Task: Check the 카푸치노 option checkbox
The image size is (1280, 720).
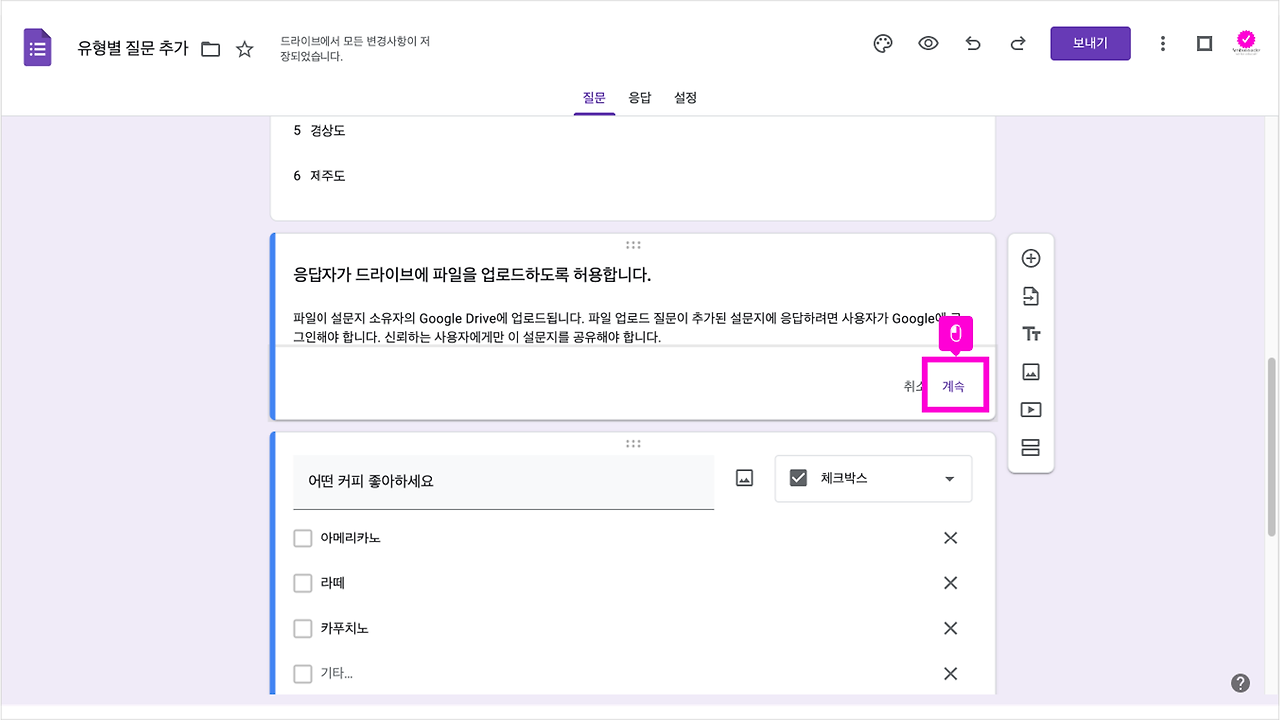Action: [x=303, y=628]
